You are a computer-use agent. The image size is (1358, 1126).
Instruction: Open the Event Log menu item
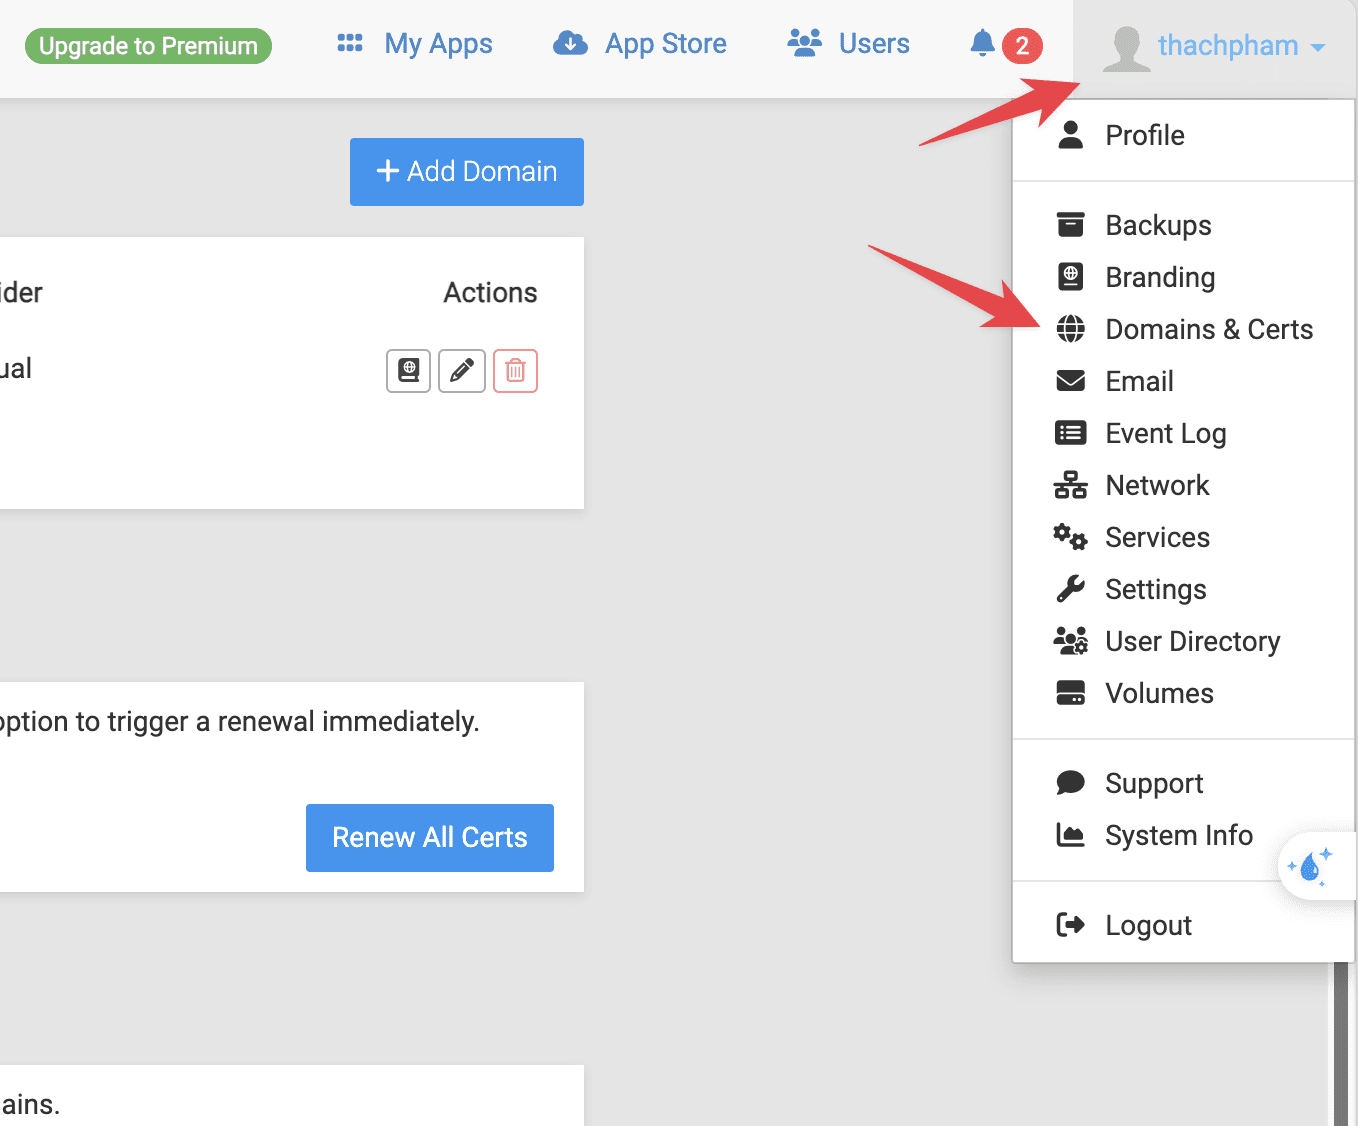(1165, 433)
